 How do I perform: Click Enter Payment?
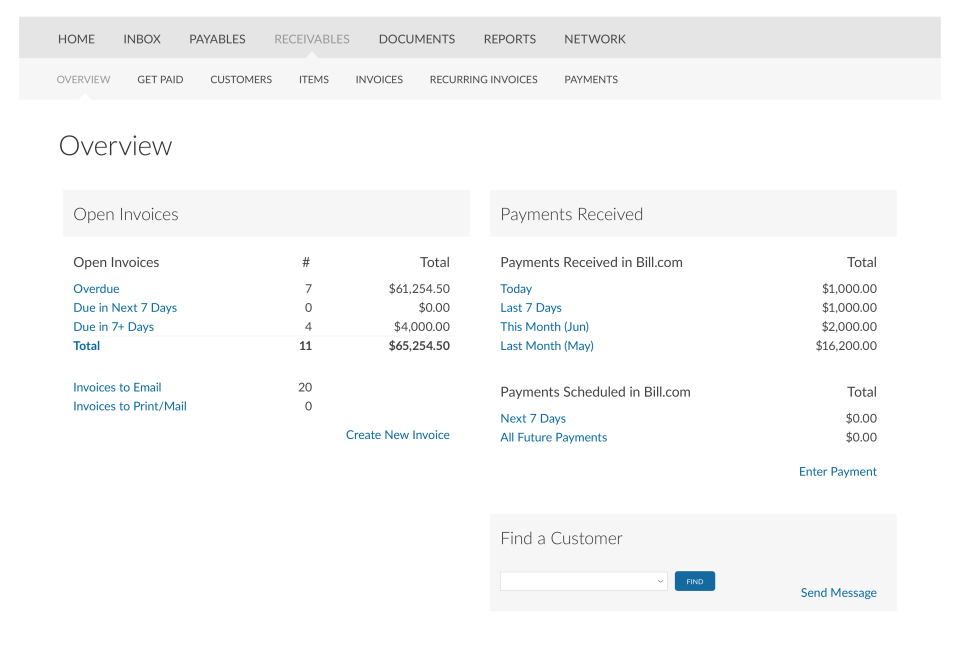coord(838,471)
